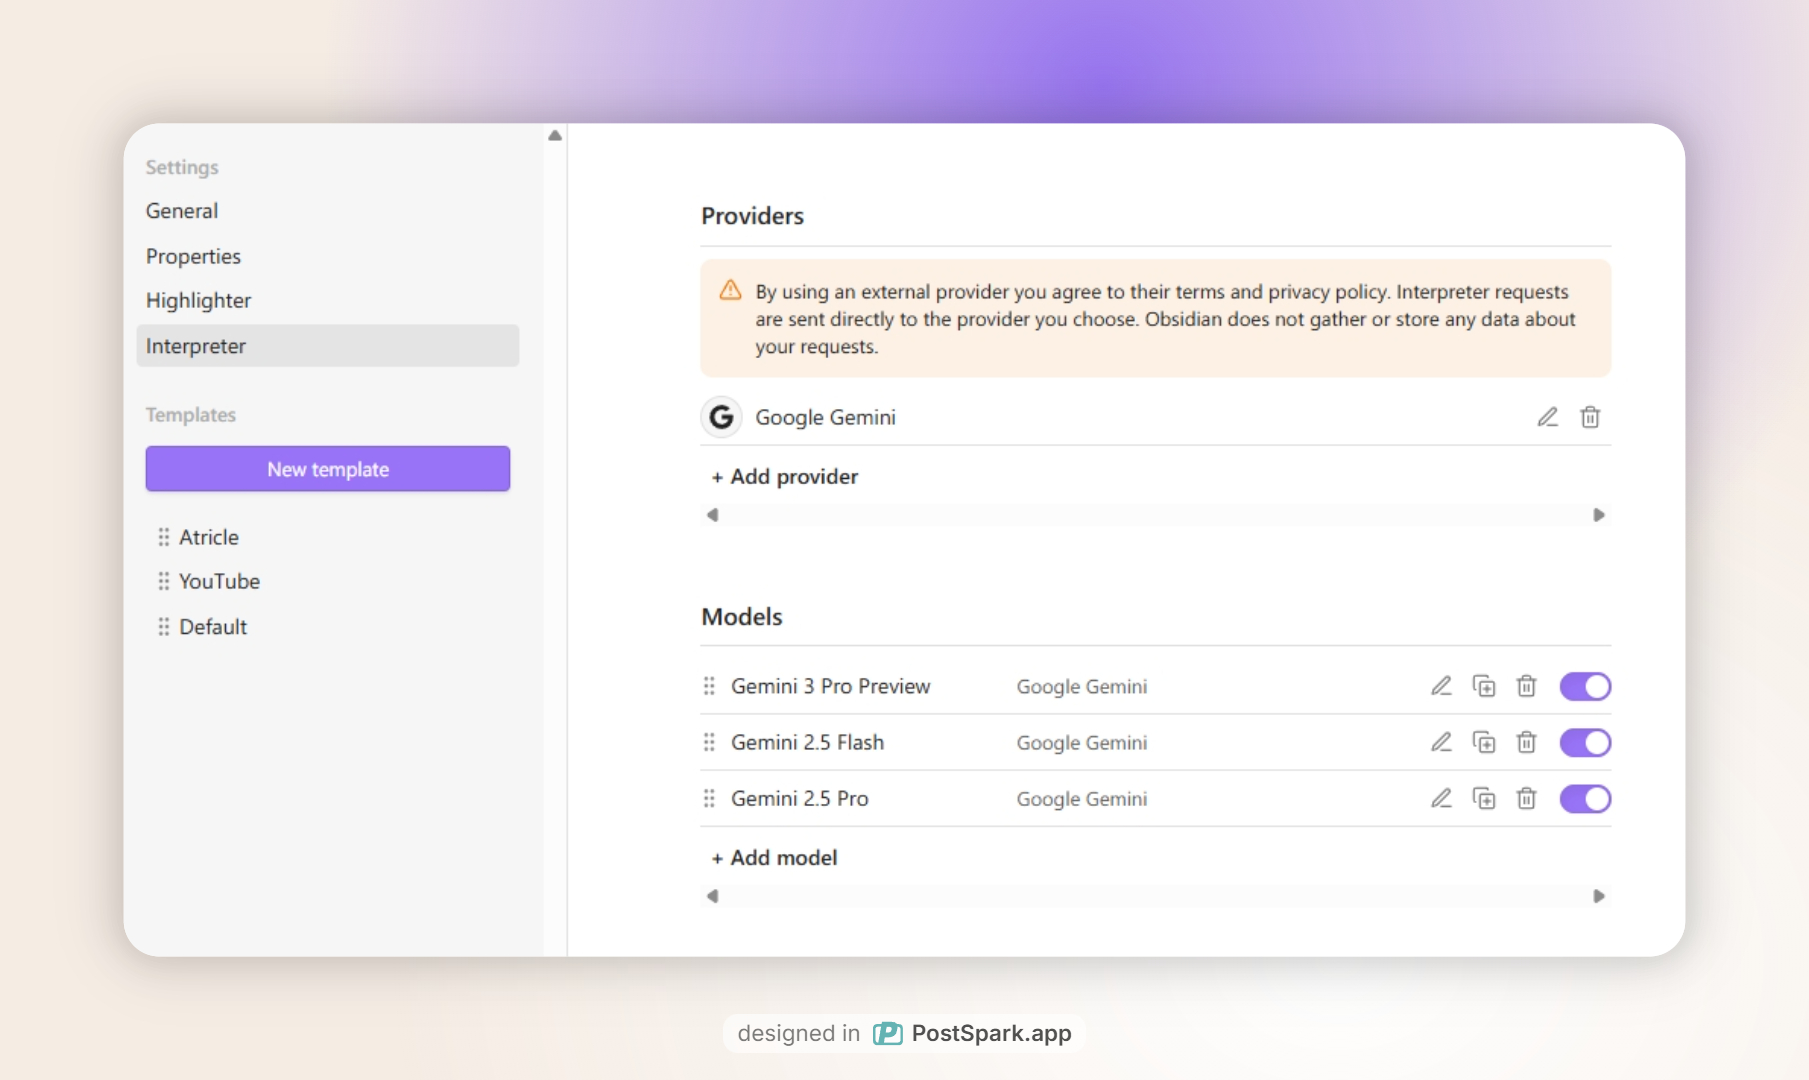1809x1080 pixels.
Task: Select the YouTube template
Action: 219,581
